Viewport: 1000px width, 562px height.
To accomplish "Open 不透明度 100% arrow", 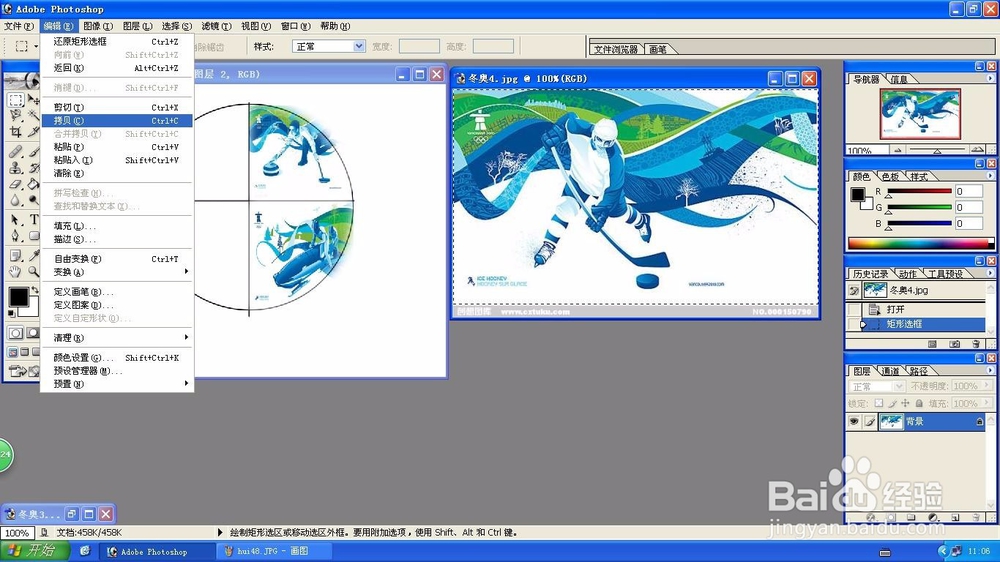I will coord(987,386).
